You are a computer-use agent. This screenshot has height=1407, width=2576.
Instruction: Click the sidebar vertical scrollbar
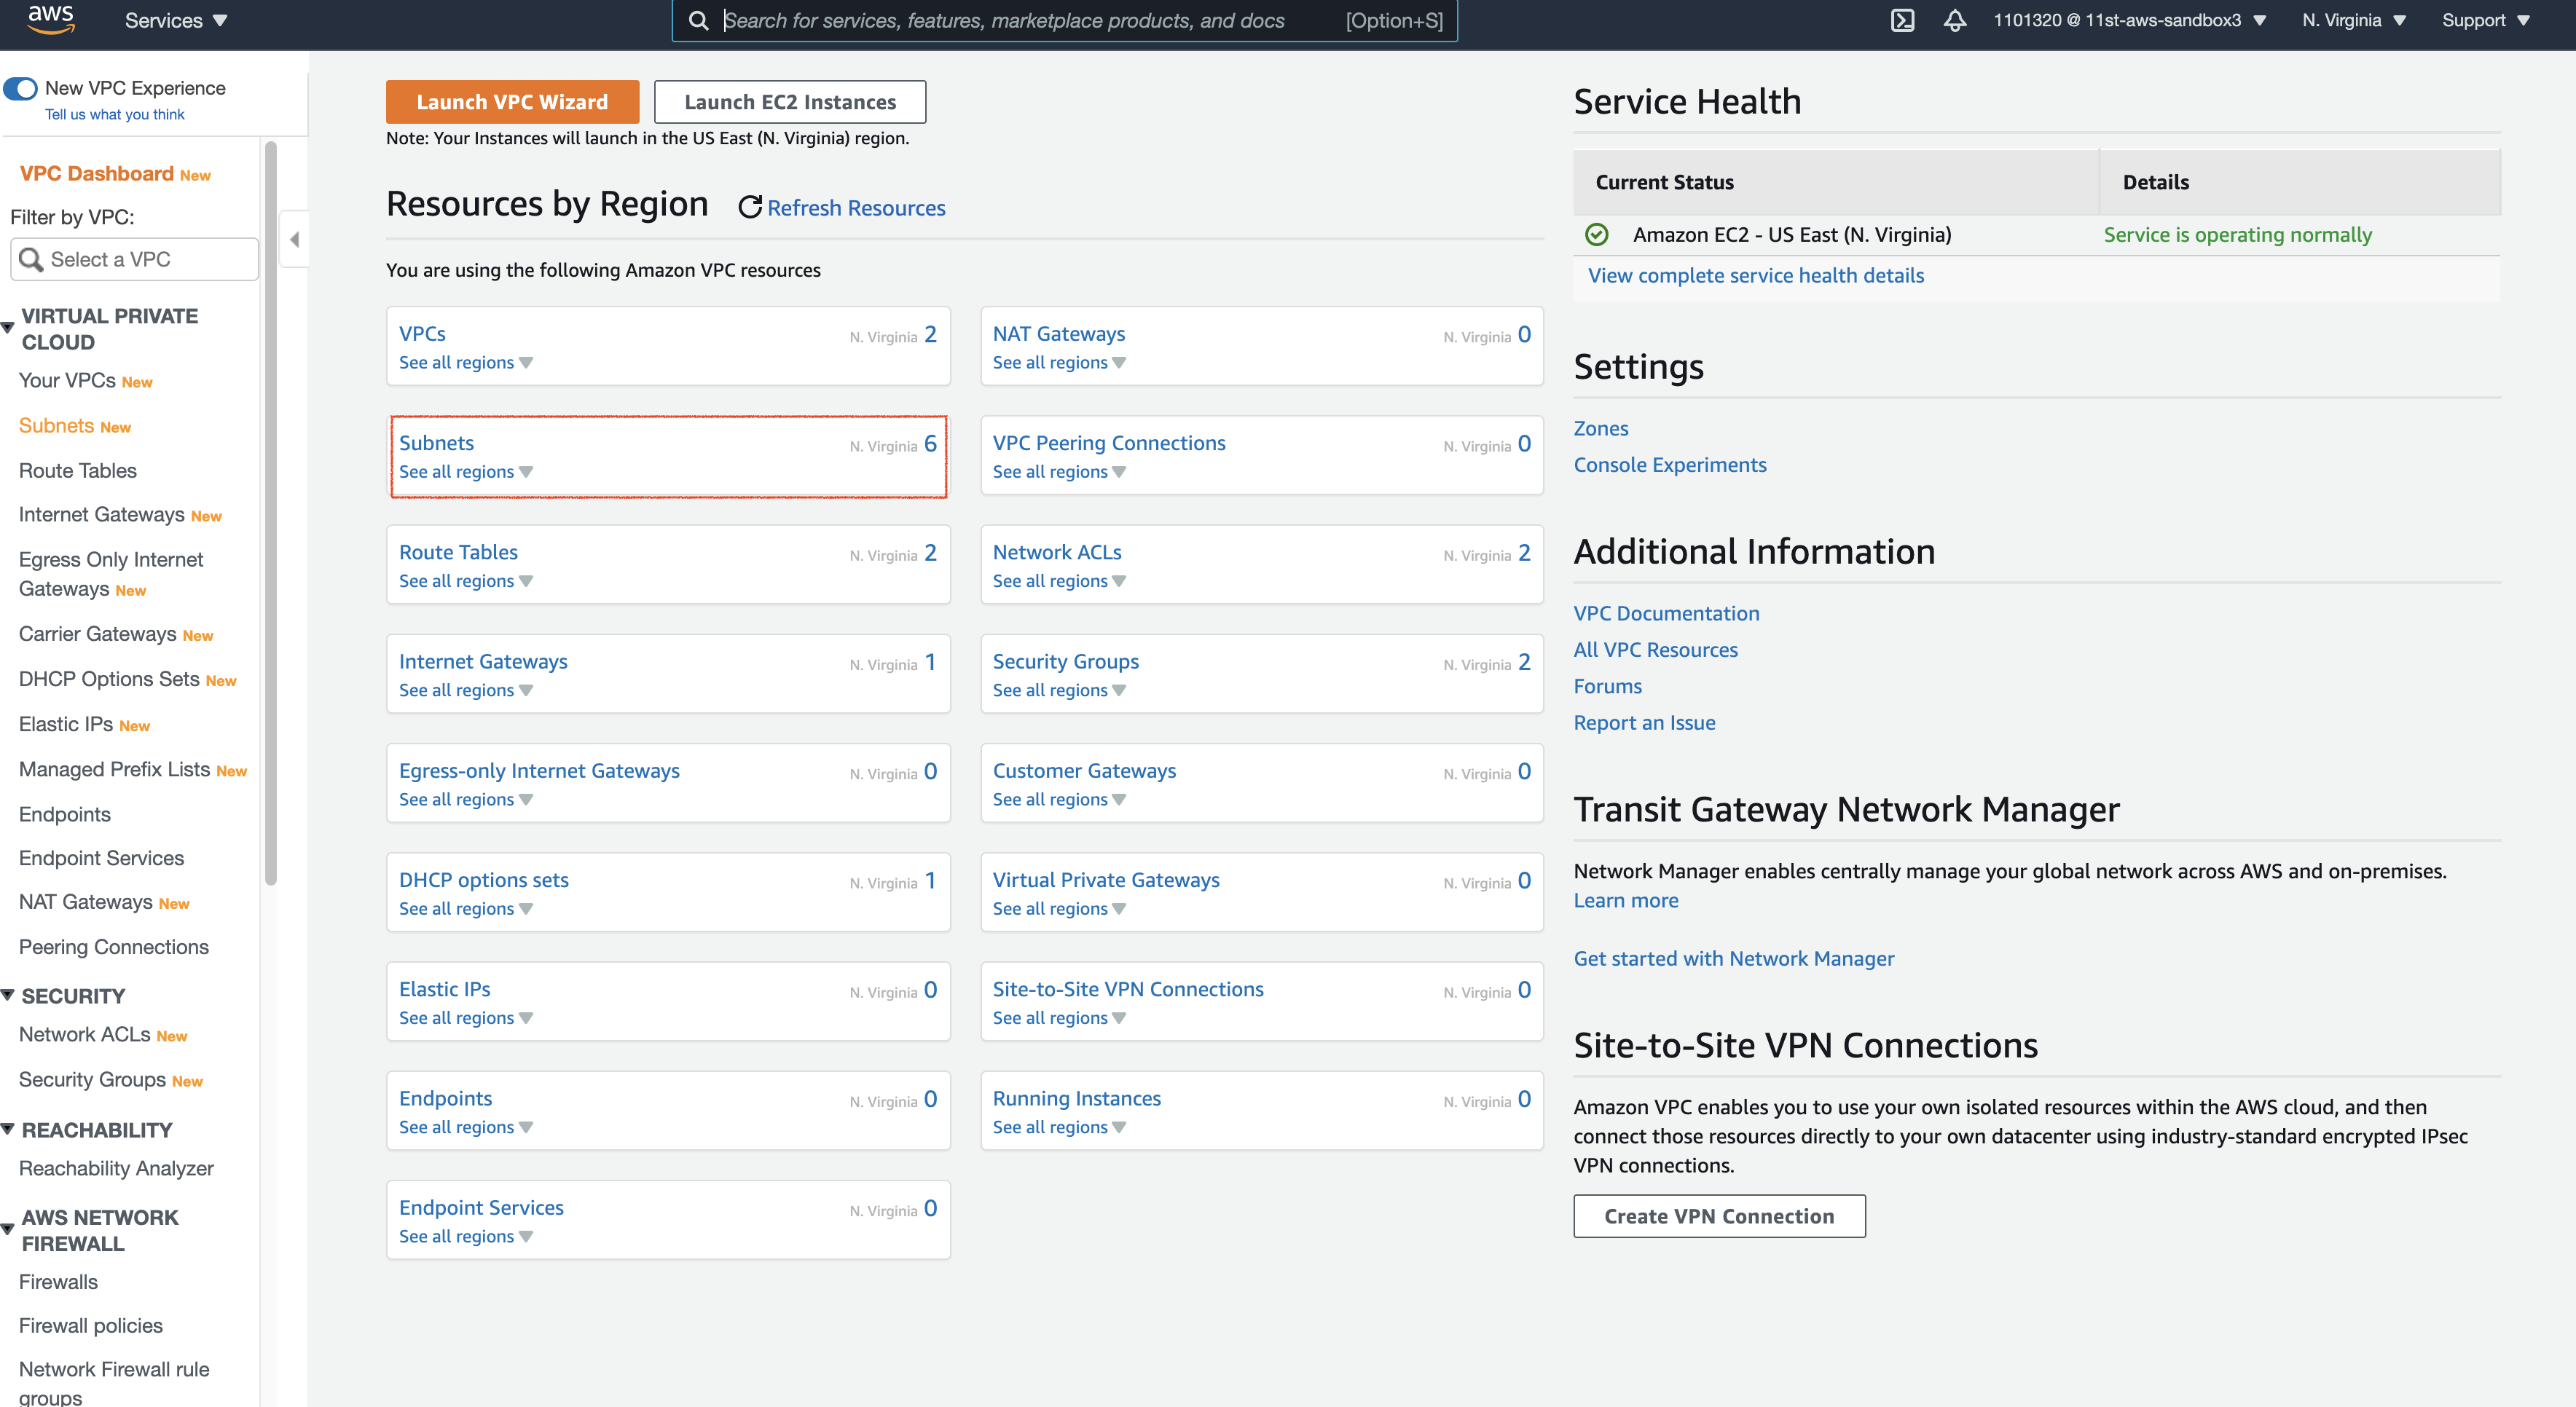coord(270,514)
